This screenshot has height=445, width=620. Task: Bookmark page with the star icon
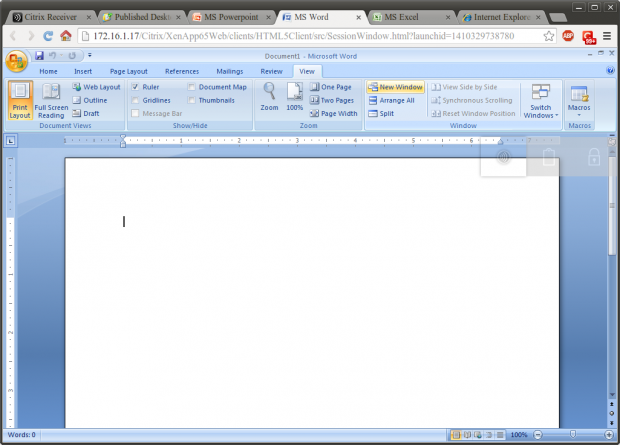(x=548, y=36)
